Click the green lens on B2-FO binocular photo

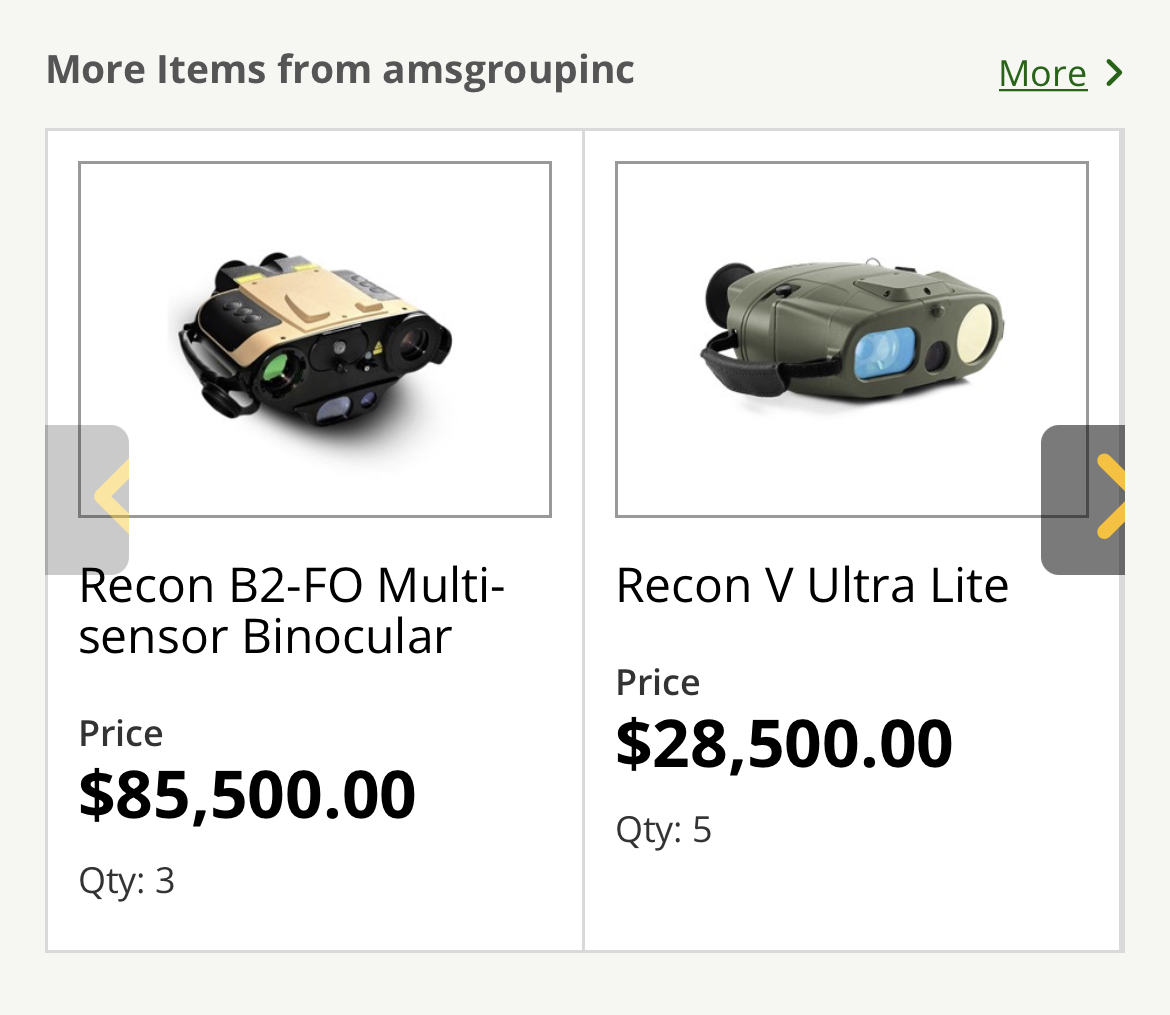coord(274,374)
